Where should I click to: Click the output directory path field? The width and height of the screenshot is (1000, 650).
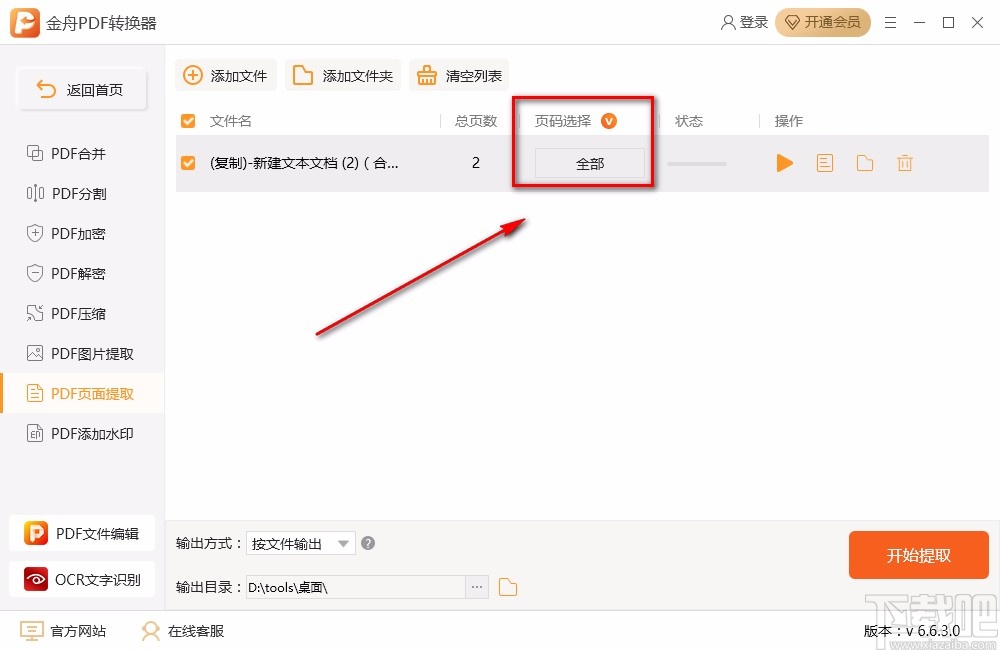pos(360,587)
